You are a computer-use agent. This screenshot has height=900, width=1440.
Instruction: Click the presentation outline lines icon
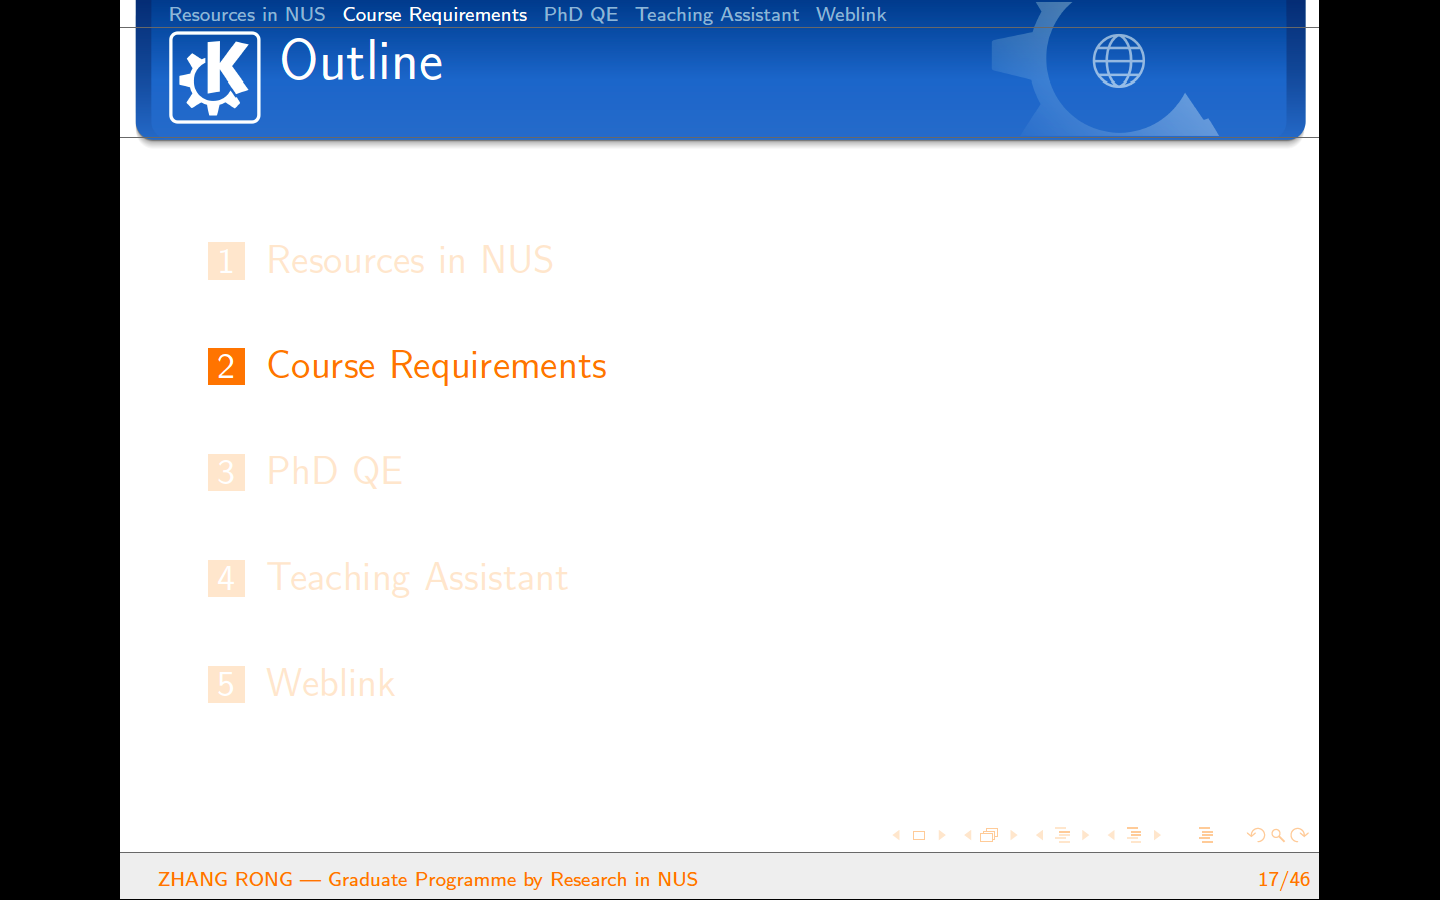(1206, 835)
